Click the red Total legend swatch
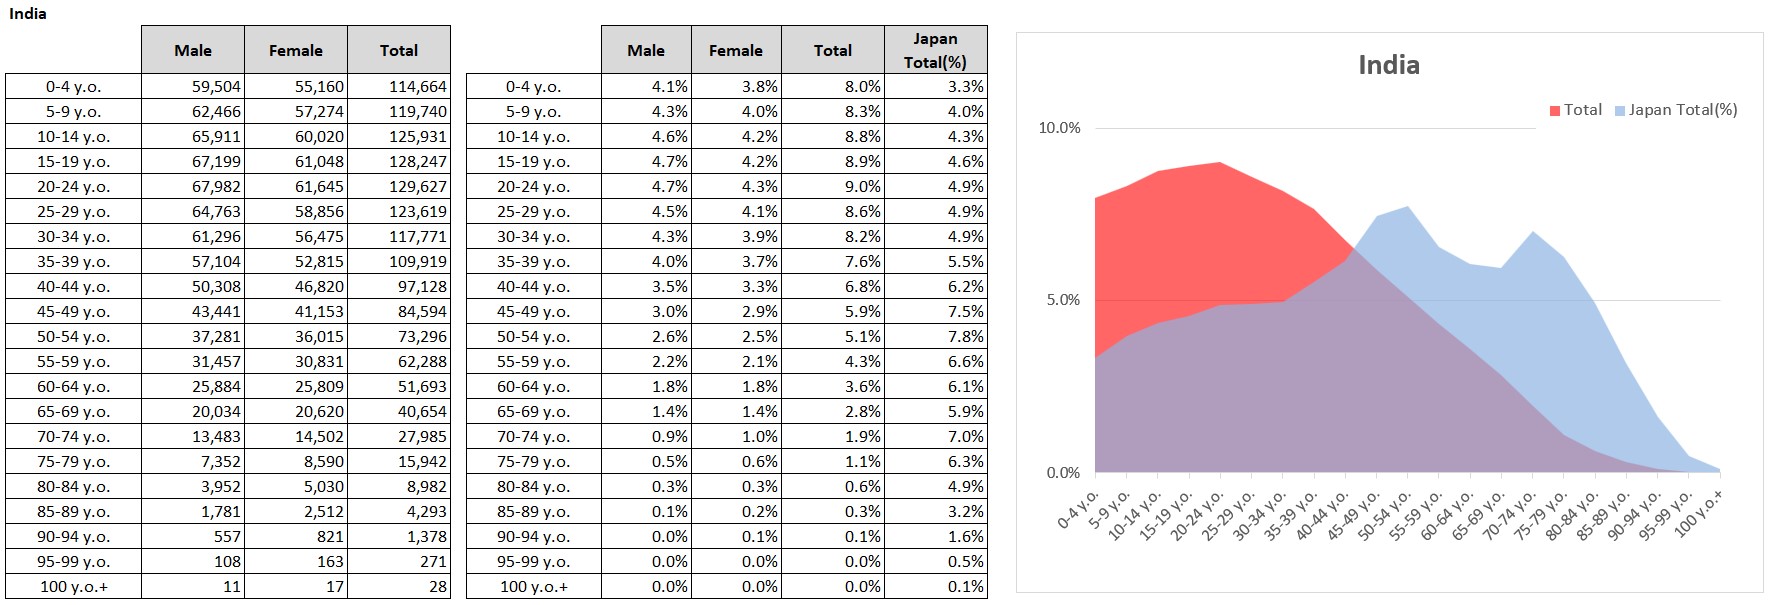Screen dimensions: 1770x605 (1555, 111)
